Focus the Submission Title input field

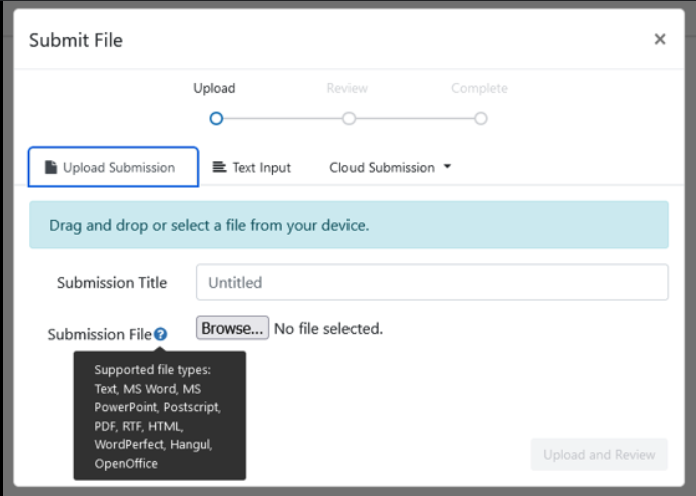432,282
